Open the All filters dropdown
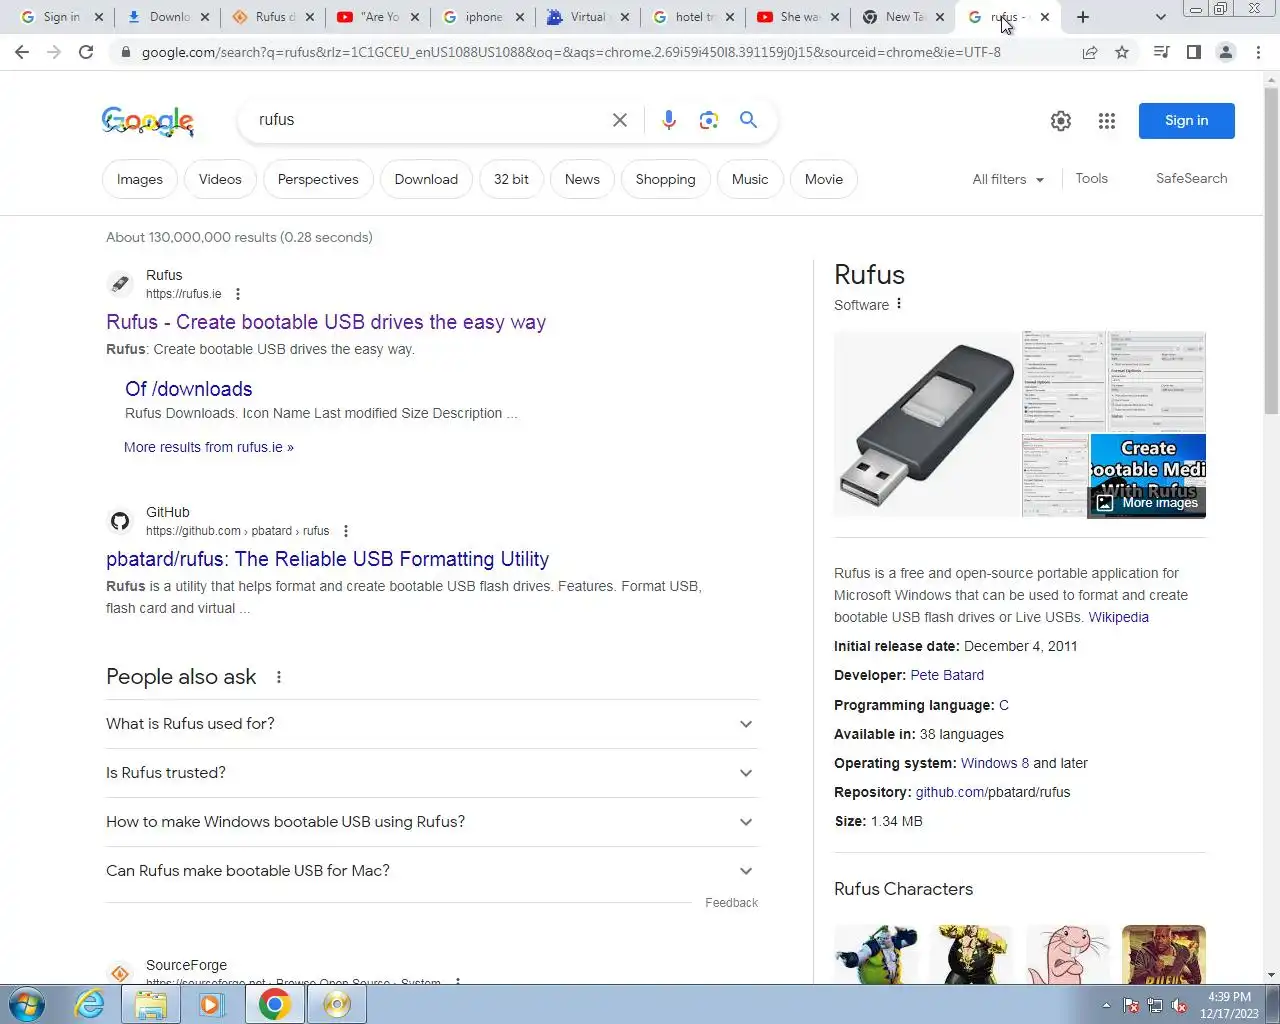The width and height of the screenshot is (1280, 1024). coord(1008,179)
